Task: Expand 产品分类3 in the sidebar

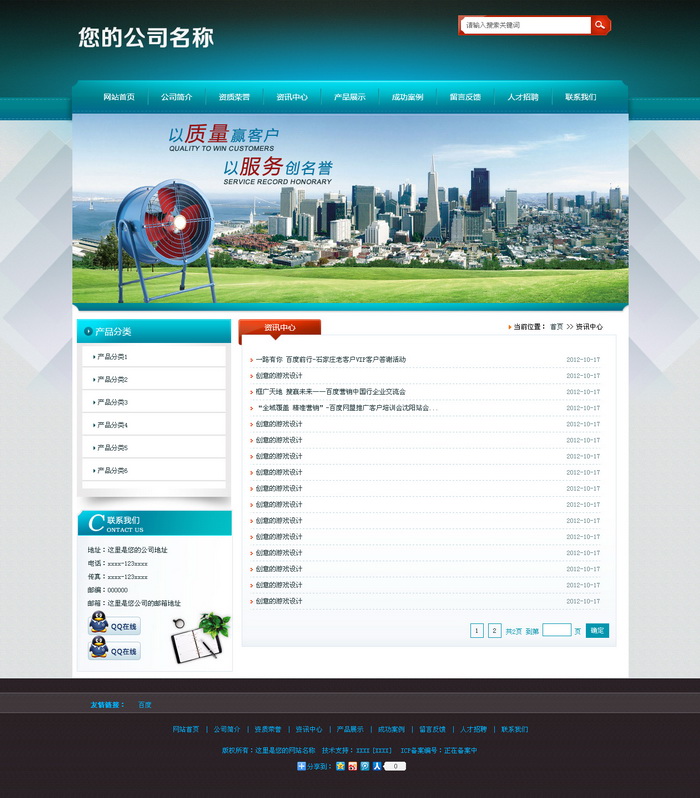Action: (x=112, y=402)
